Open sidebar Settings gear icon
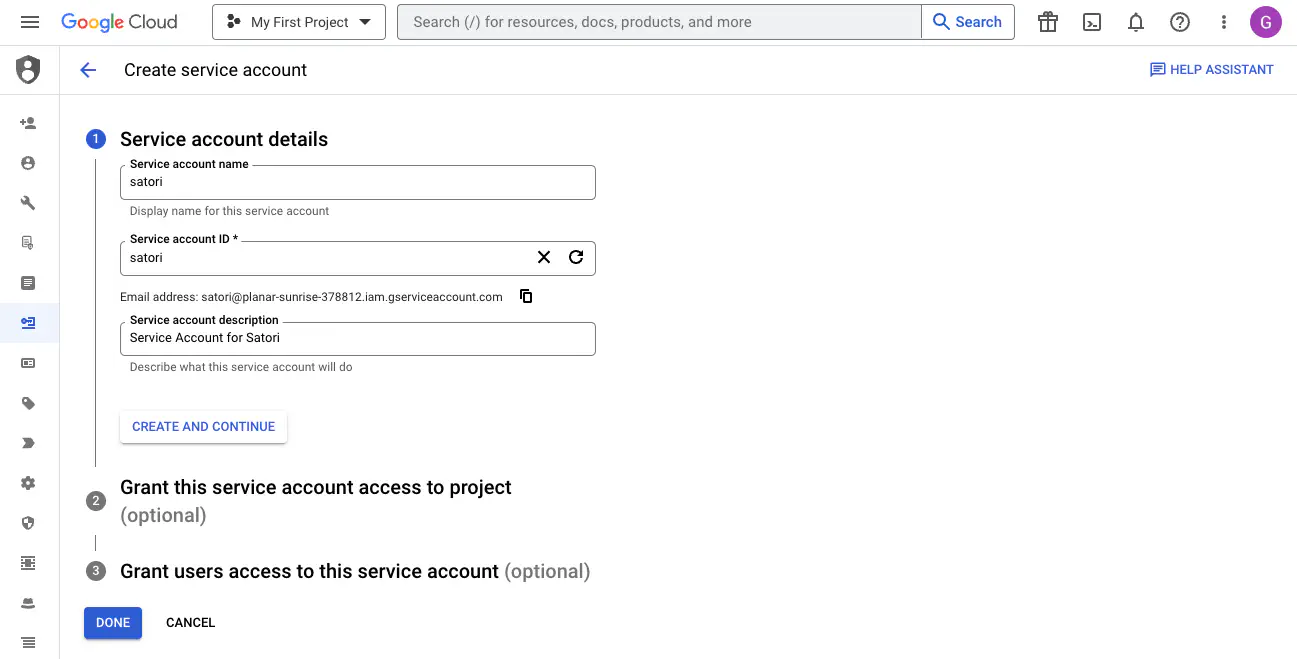The height and width of the screenshot is (659, 1297). tap(28, 482)
